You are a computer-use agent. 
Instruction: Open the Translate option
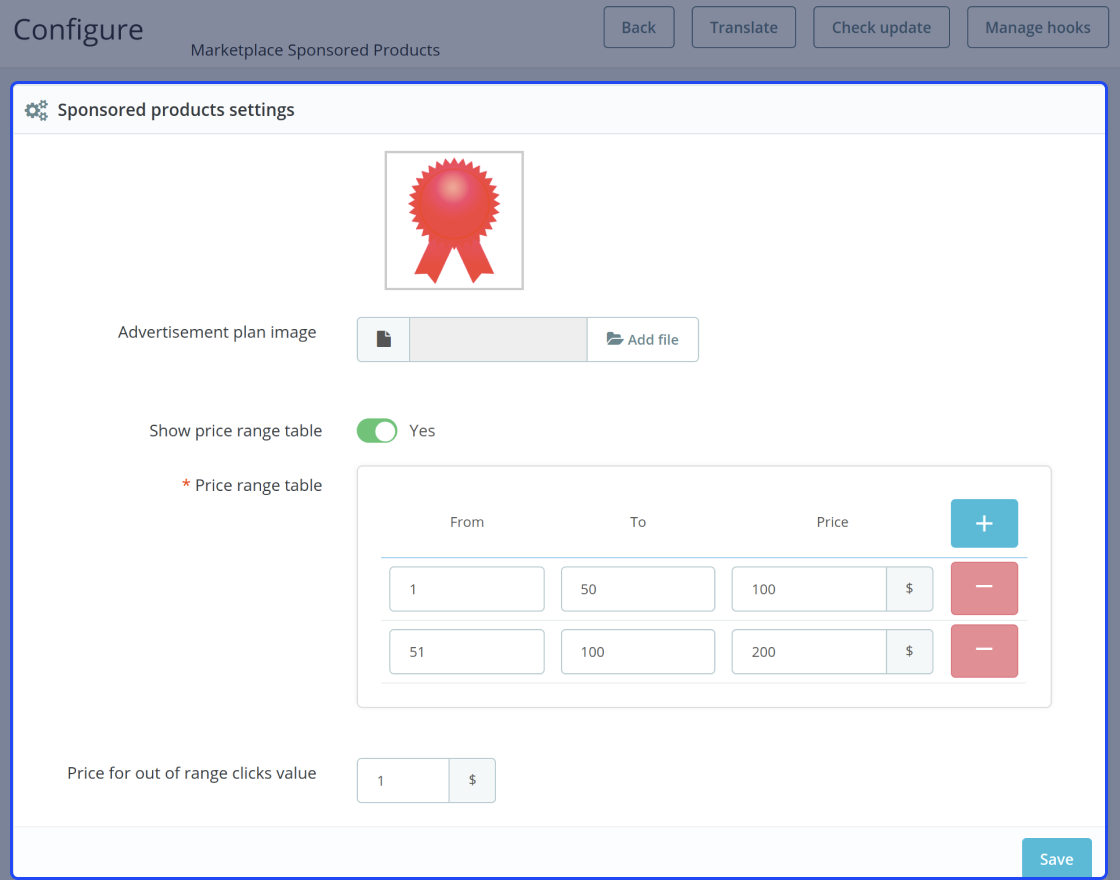point(744,27)
